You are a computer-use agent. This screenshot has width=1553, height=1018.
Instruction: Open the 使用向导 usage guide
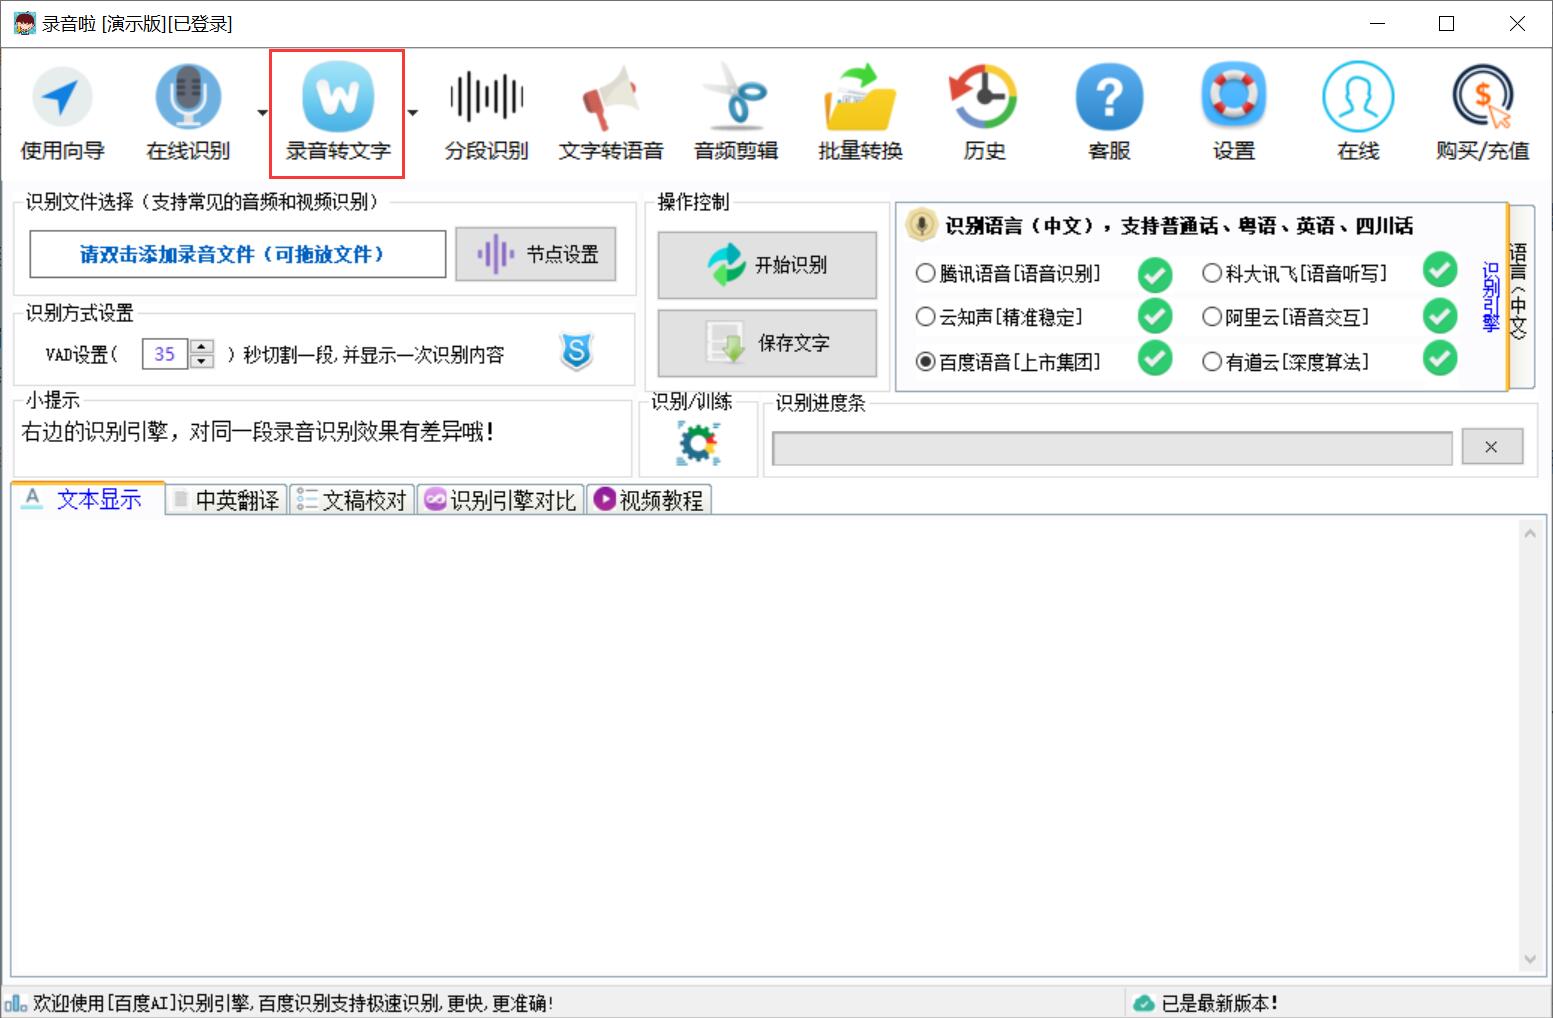[x=62, y=112]
